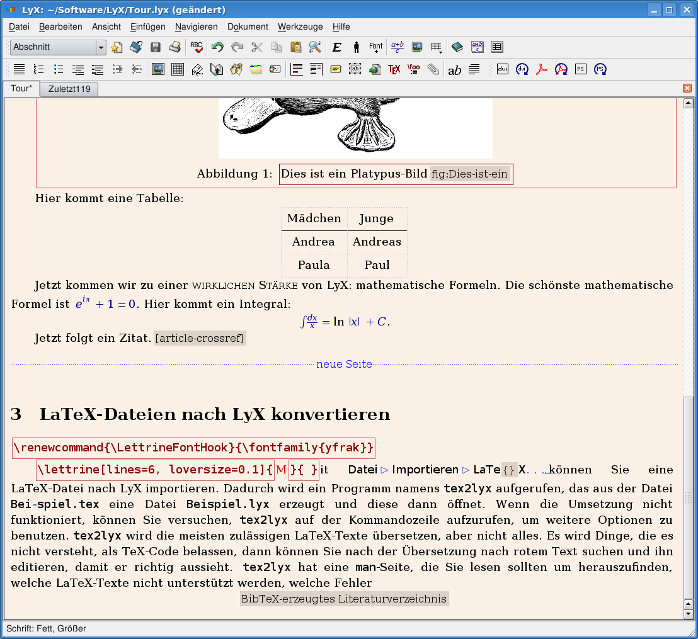Click the table cell 'Andrea'

[x=314, y=242]
